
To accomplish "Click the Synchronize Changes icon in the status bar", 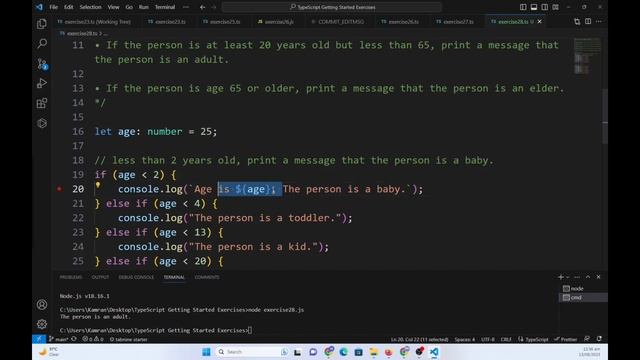I will pyautogui.click(x=74, y=339).
